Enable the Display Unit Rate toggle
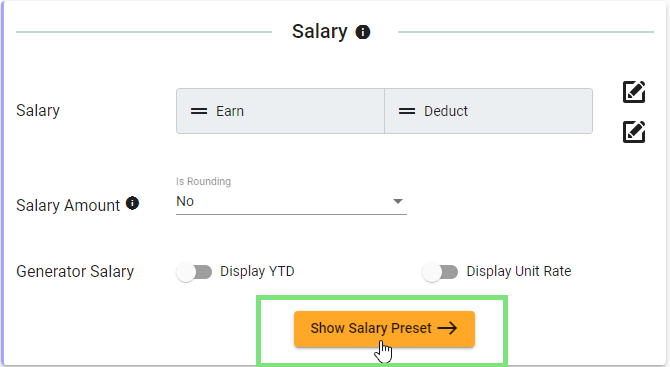 coord(440,272)
